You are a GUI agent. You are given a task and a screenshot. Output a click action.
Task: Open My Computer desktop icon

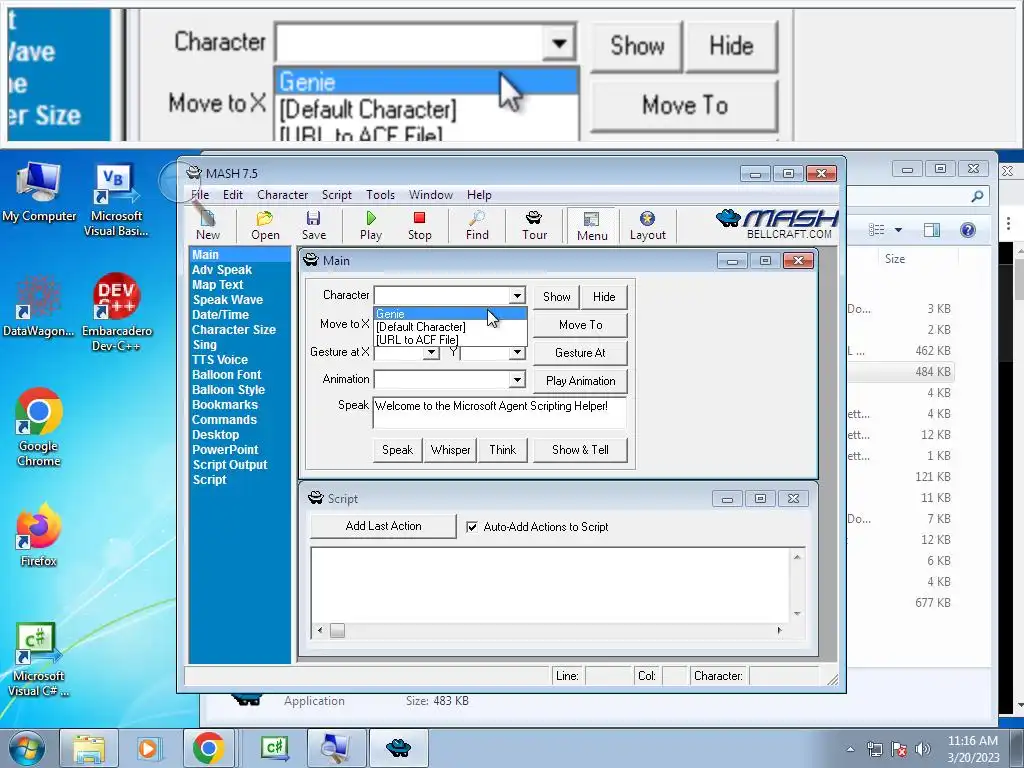39,193
